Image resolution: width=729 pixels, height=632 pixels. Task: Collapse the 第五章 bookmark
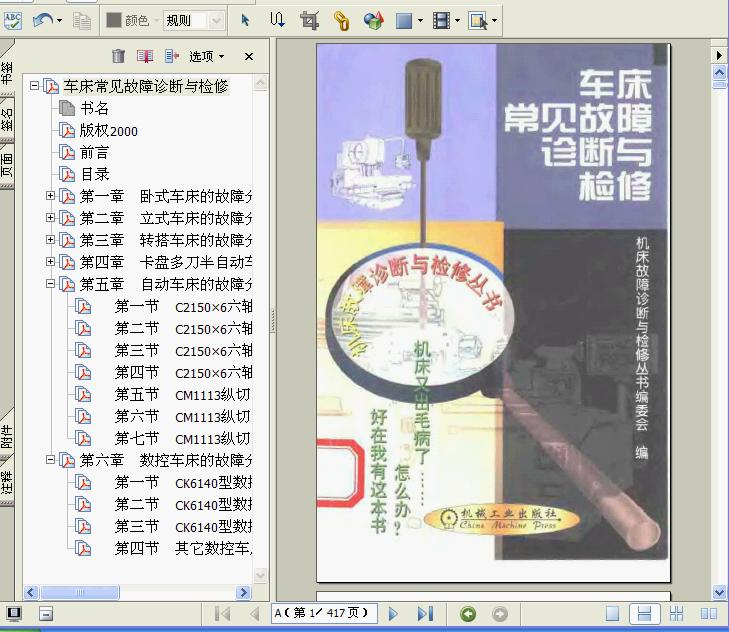pos(50,283)
